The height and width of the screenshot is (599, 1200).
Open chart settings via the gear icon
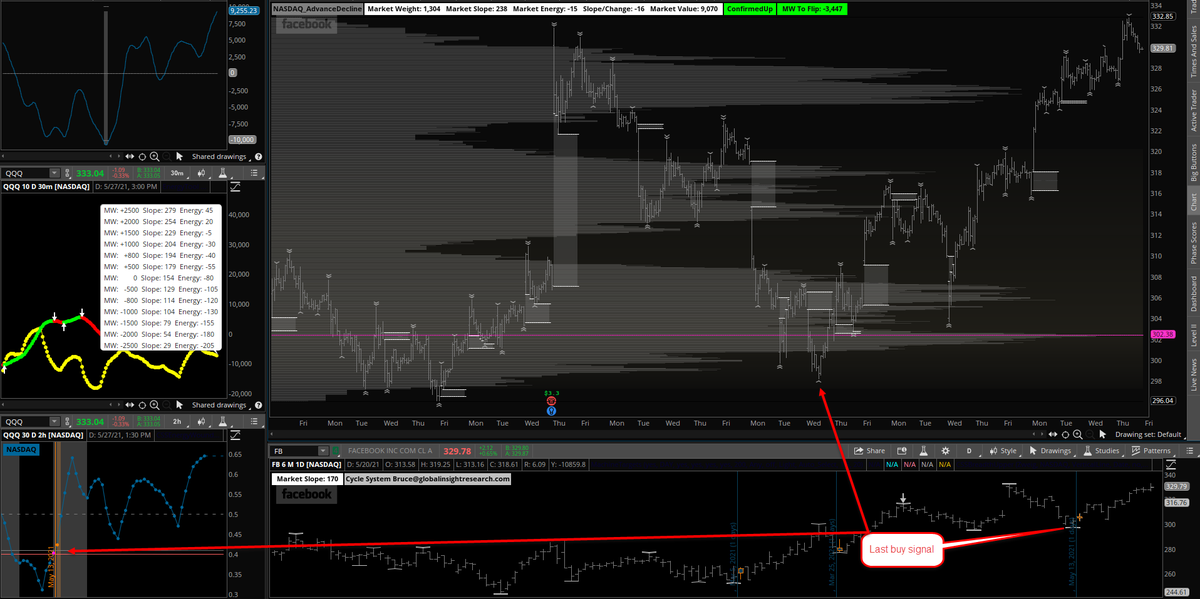945,450
